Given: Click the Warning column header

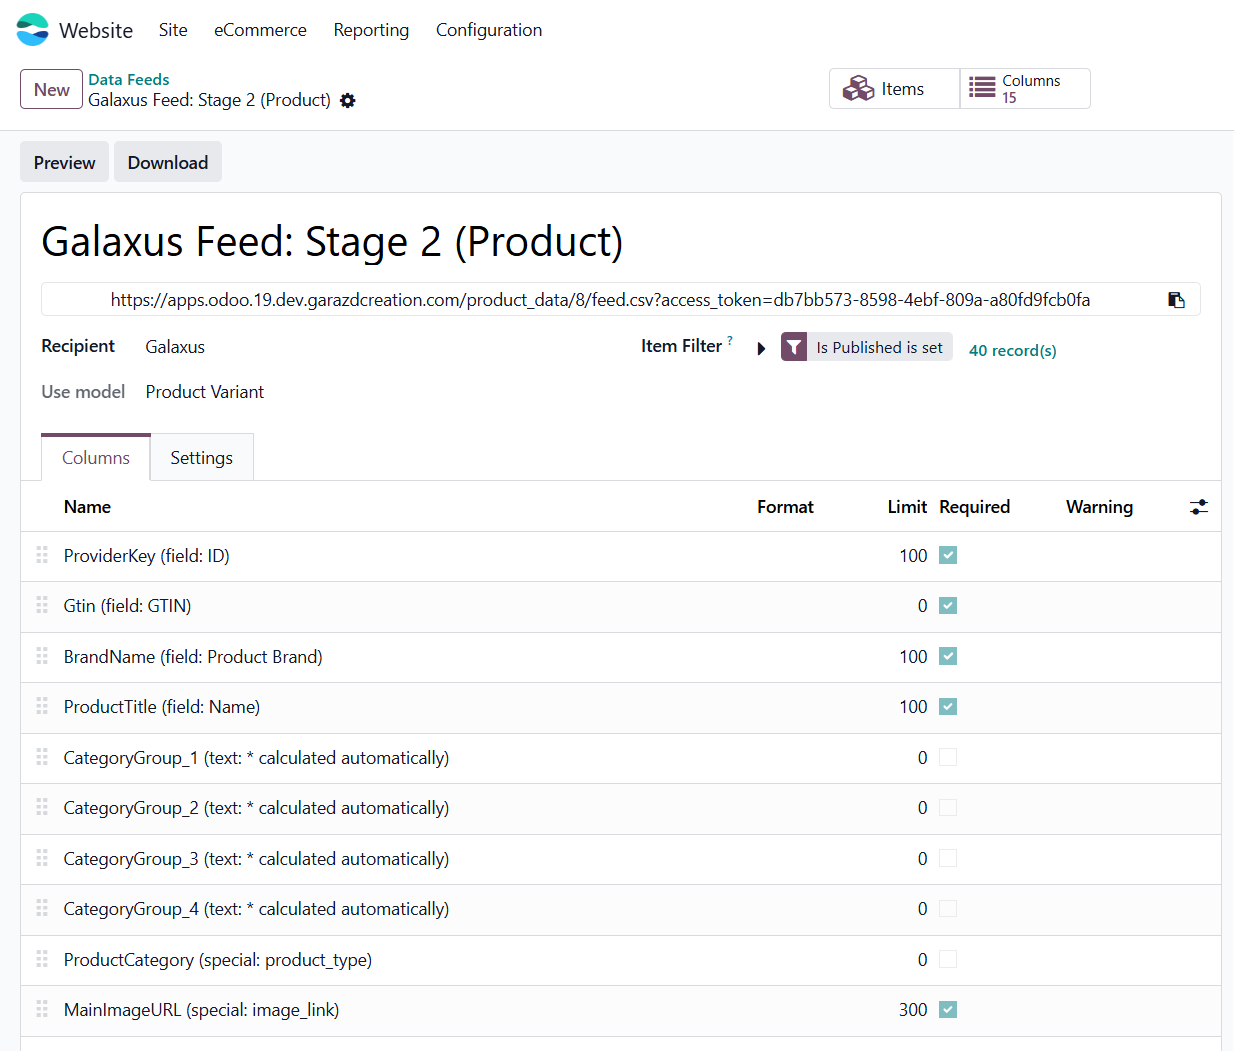Looking at the screenshot, I should (1099, 507).
